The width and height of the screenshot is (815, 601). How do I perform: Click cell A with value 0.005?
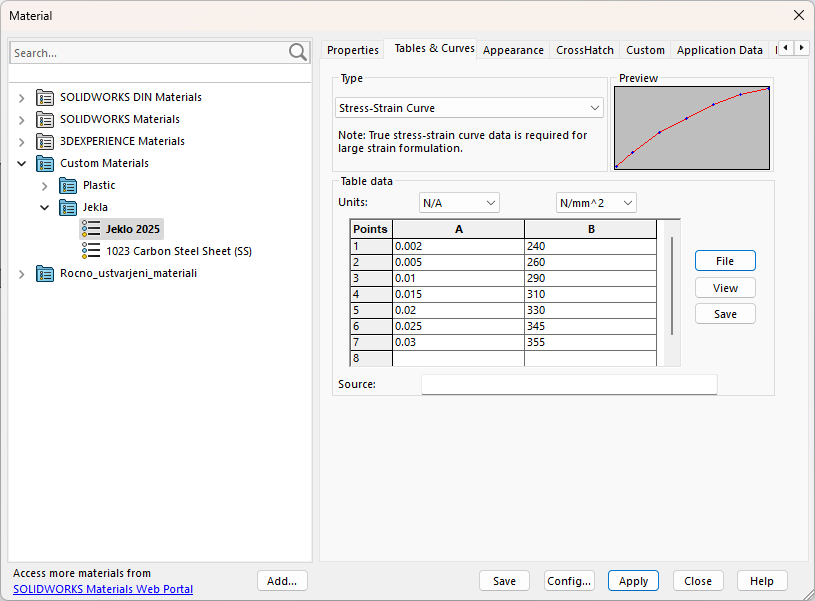[458, 262]
